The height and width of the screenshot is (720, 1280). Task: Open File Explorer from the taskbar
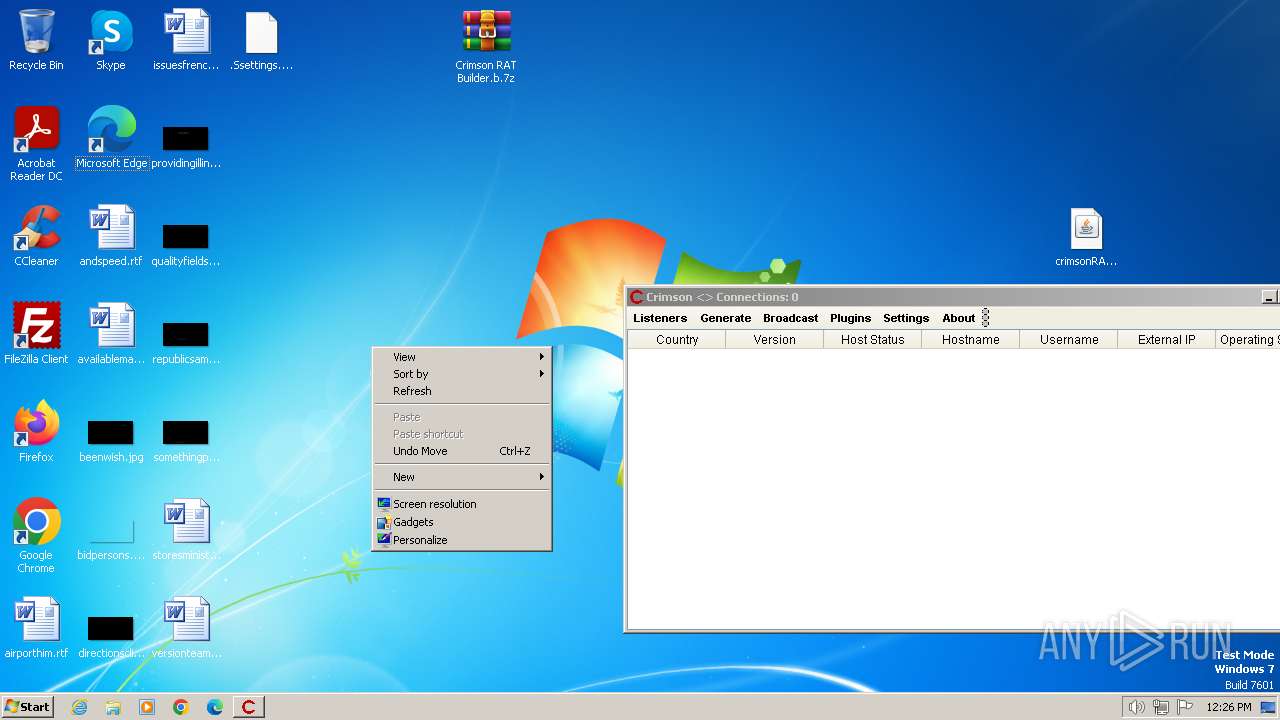(x=113, y=707)
